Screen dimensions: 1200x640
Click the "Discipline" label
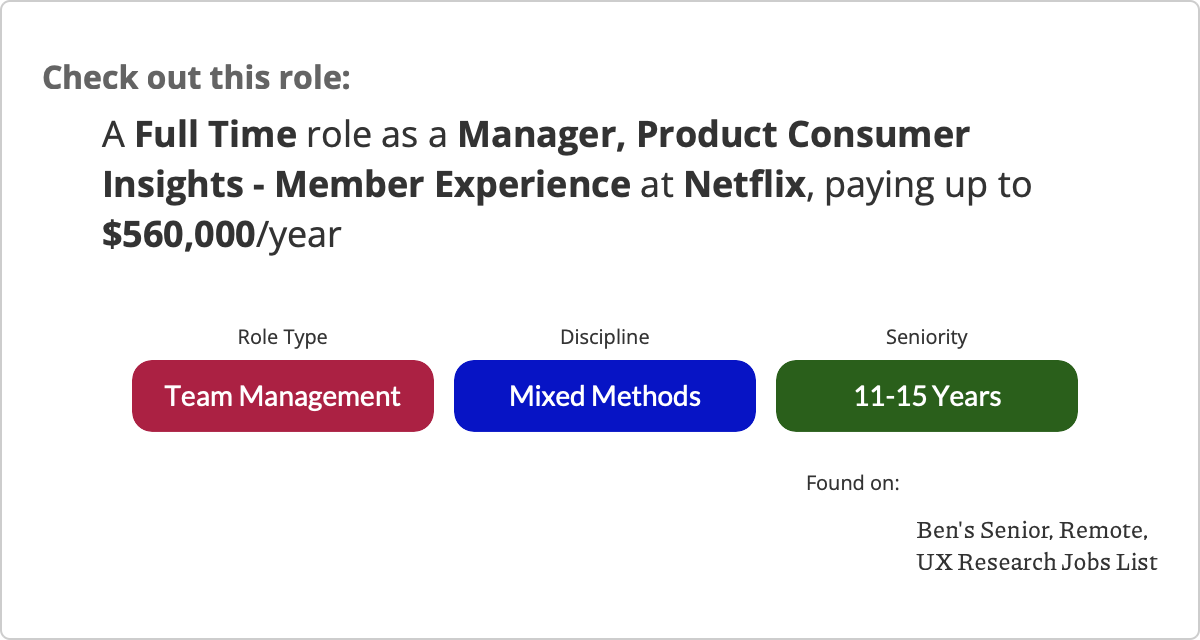[604, 337]
